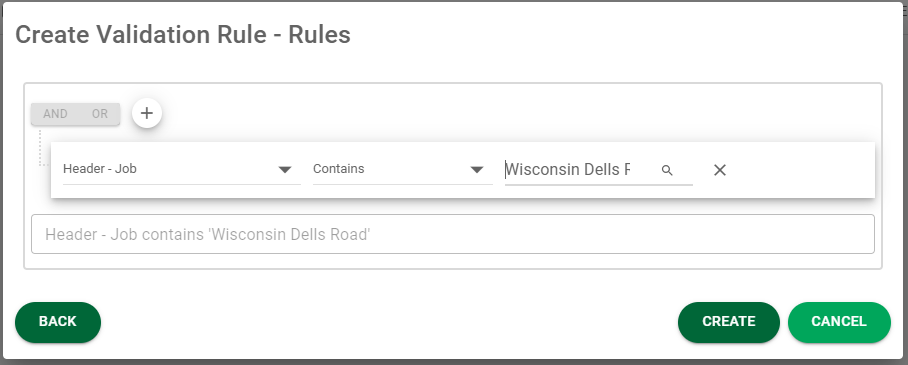Click the arrow icon beside Header - Job
The image size is (908, 365).
point(284,170)
